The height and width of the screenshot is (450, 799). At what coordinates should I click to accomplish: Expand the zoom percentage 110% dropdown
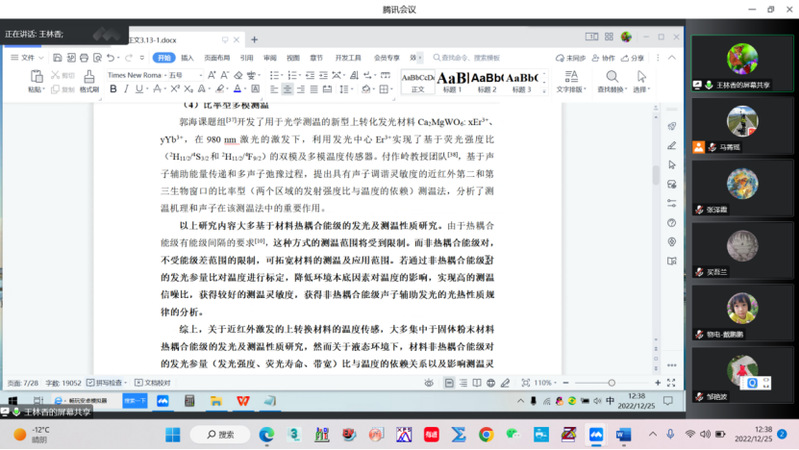(x=543, y=383)
